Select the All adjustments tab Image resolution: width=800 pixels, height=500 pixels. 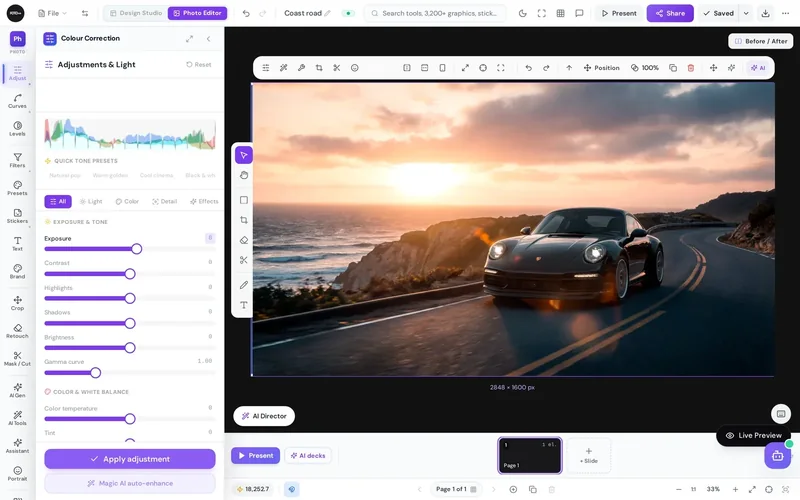58,202
